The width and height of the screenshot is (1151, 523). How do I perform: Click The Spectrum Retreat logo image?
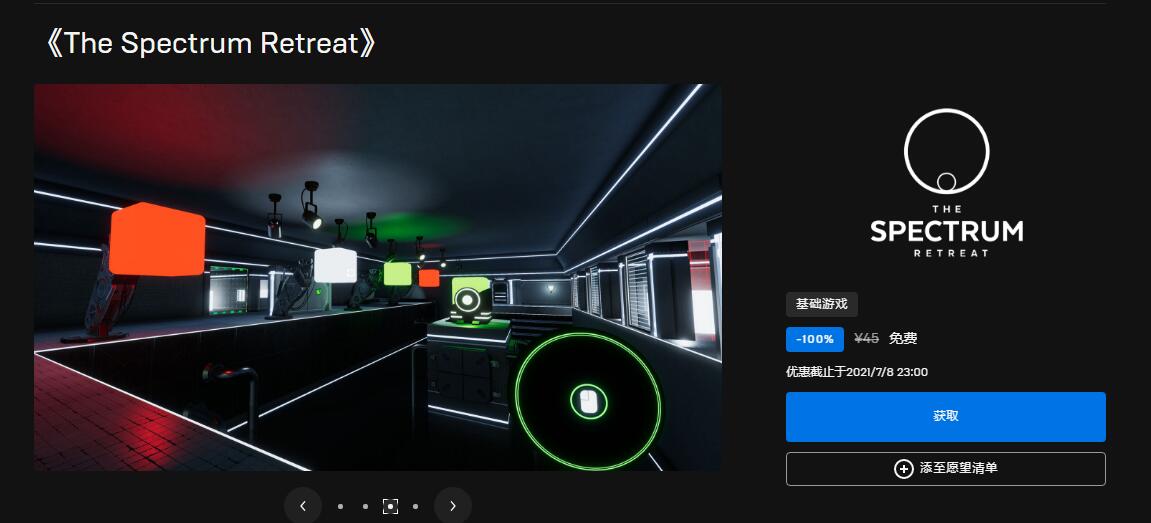[x=946, y=183]
